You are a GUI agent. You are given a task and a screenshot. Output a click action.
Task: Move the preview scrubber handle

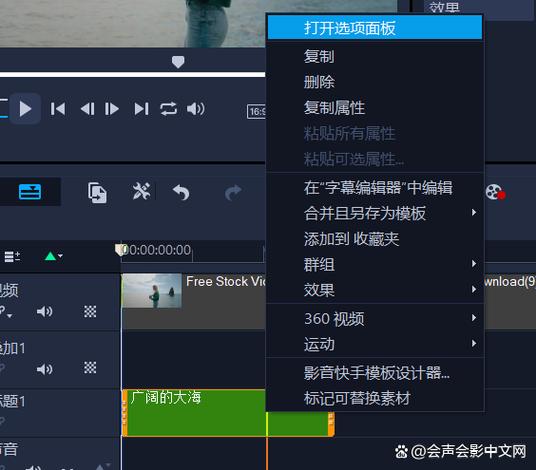coord(178,62)
